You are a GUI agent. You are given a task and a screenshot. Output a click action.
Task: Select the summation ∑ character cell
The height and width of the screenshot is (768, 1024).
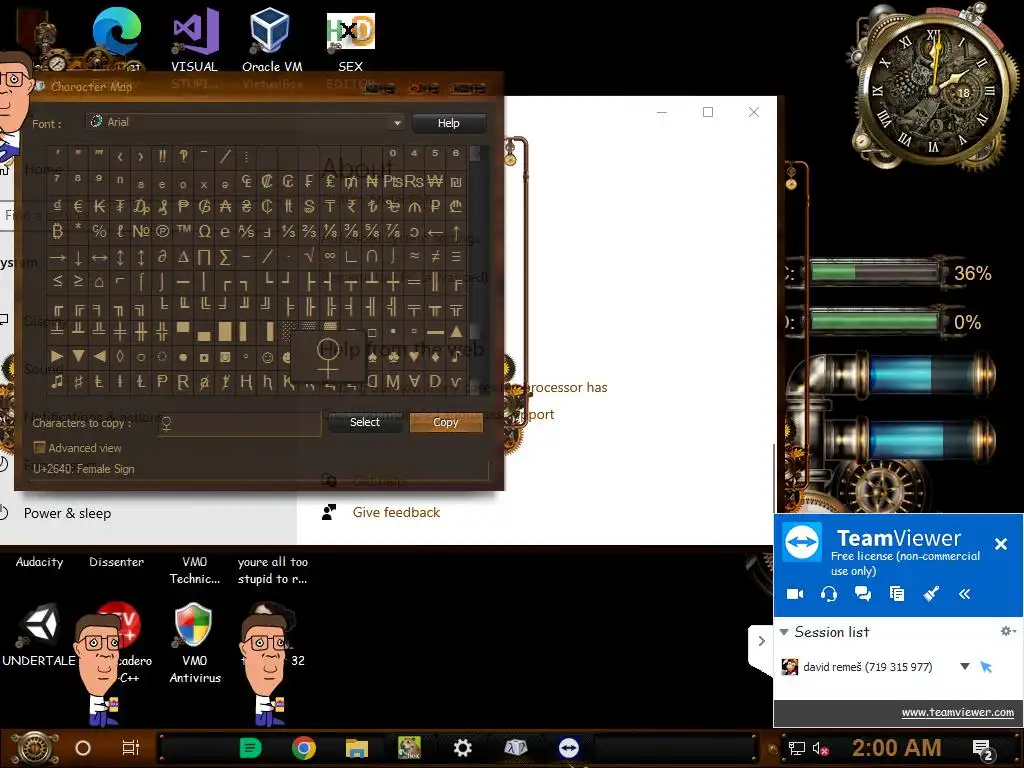(225, 256)
